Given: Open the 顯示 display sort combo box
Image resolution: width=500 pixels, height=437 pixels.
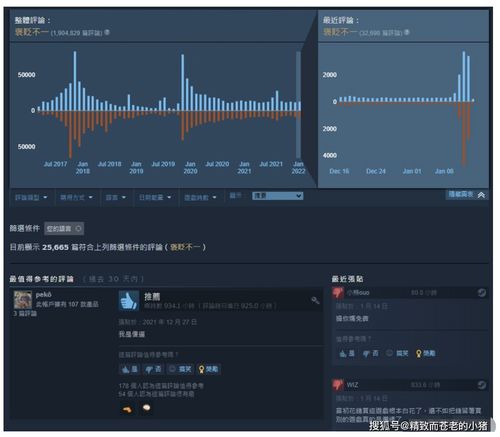Looking at the screenshot, I should point(278,196).
